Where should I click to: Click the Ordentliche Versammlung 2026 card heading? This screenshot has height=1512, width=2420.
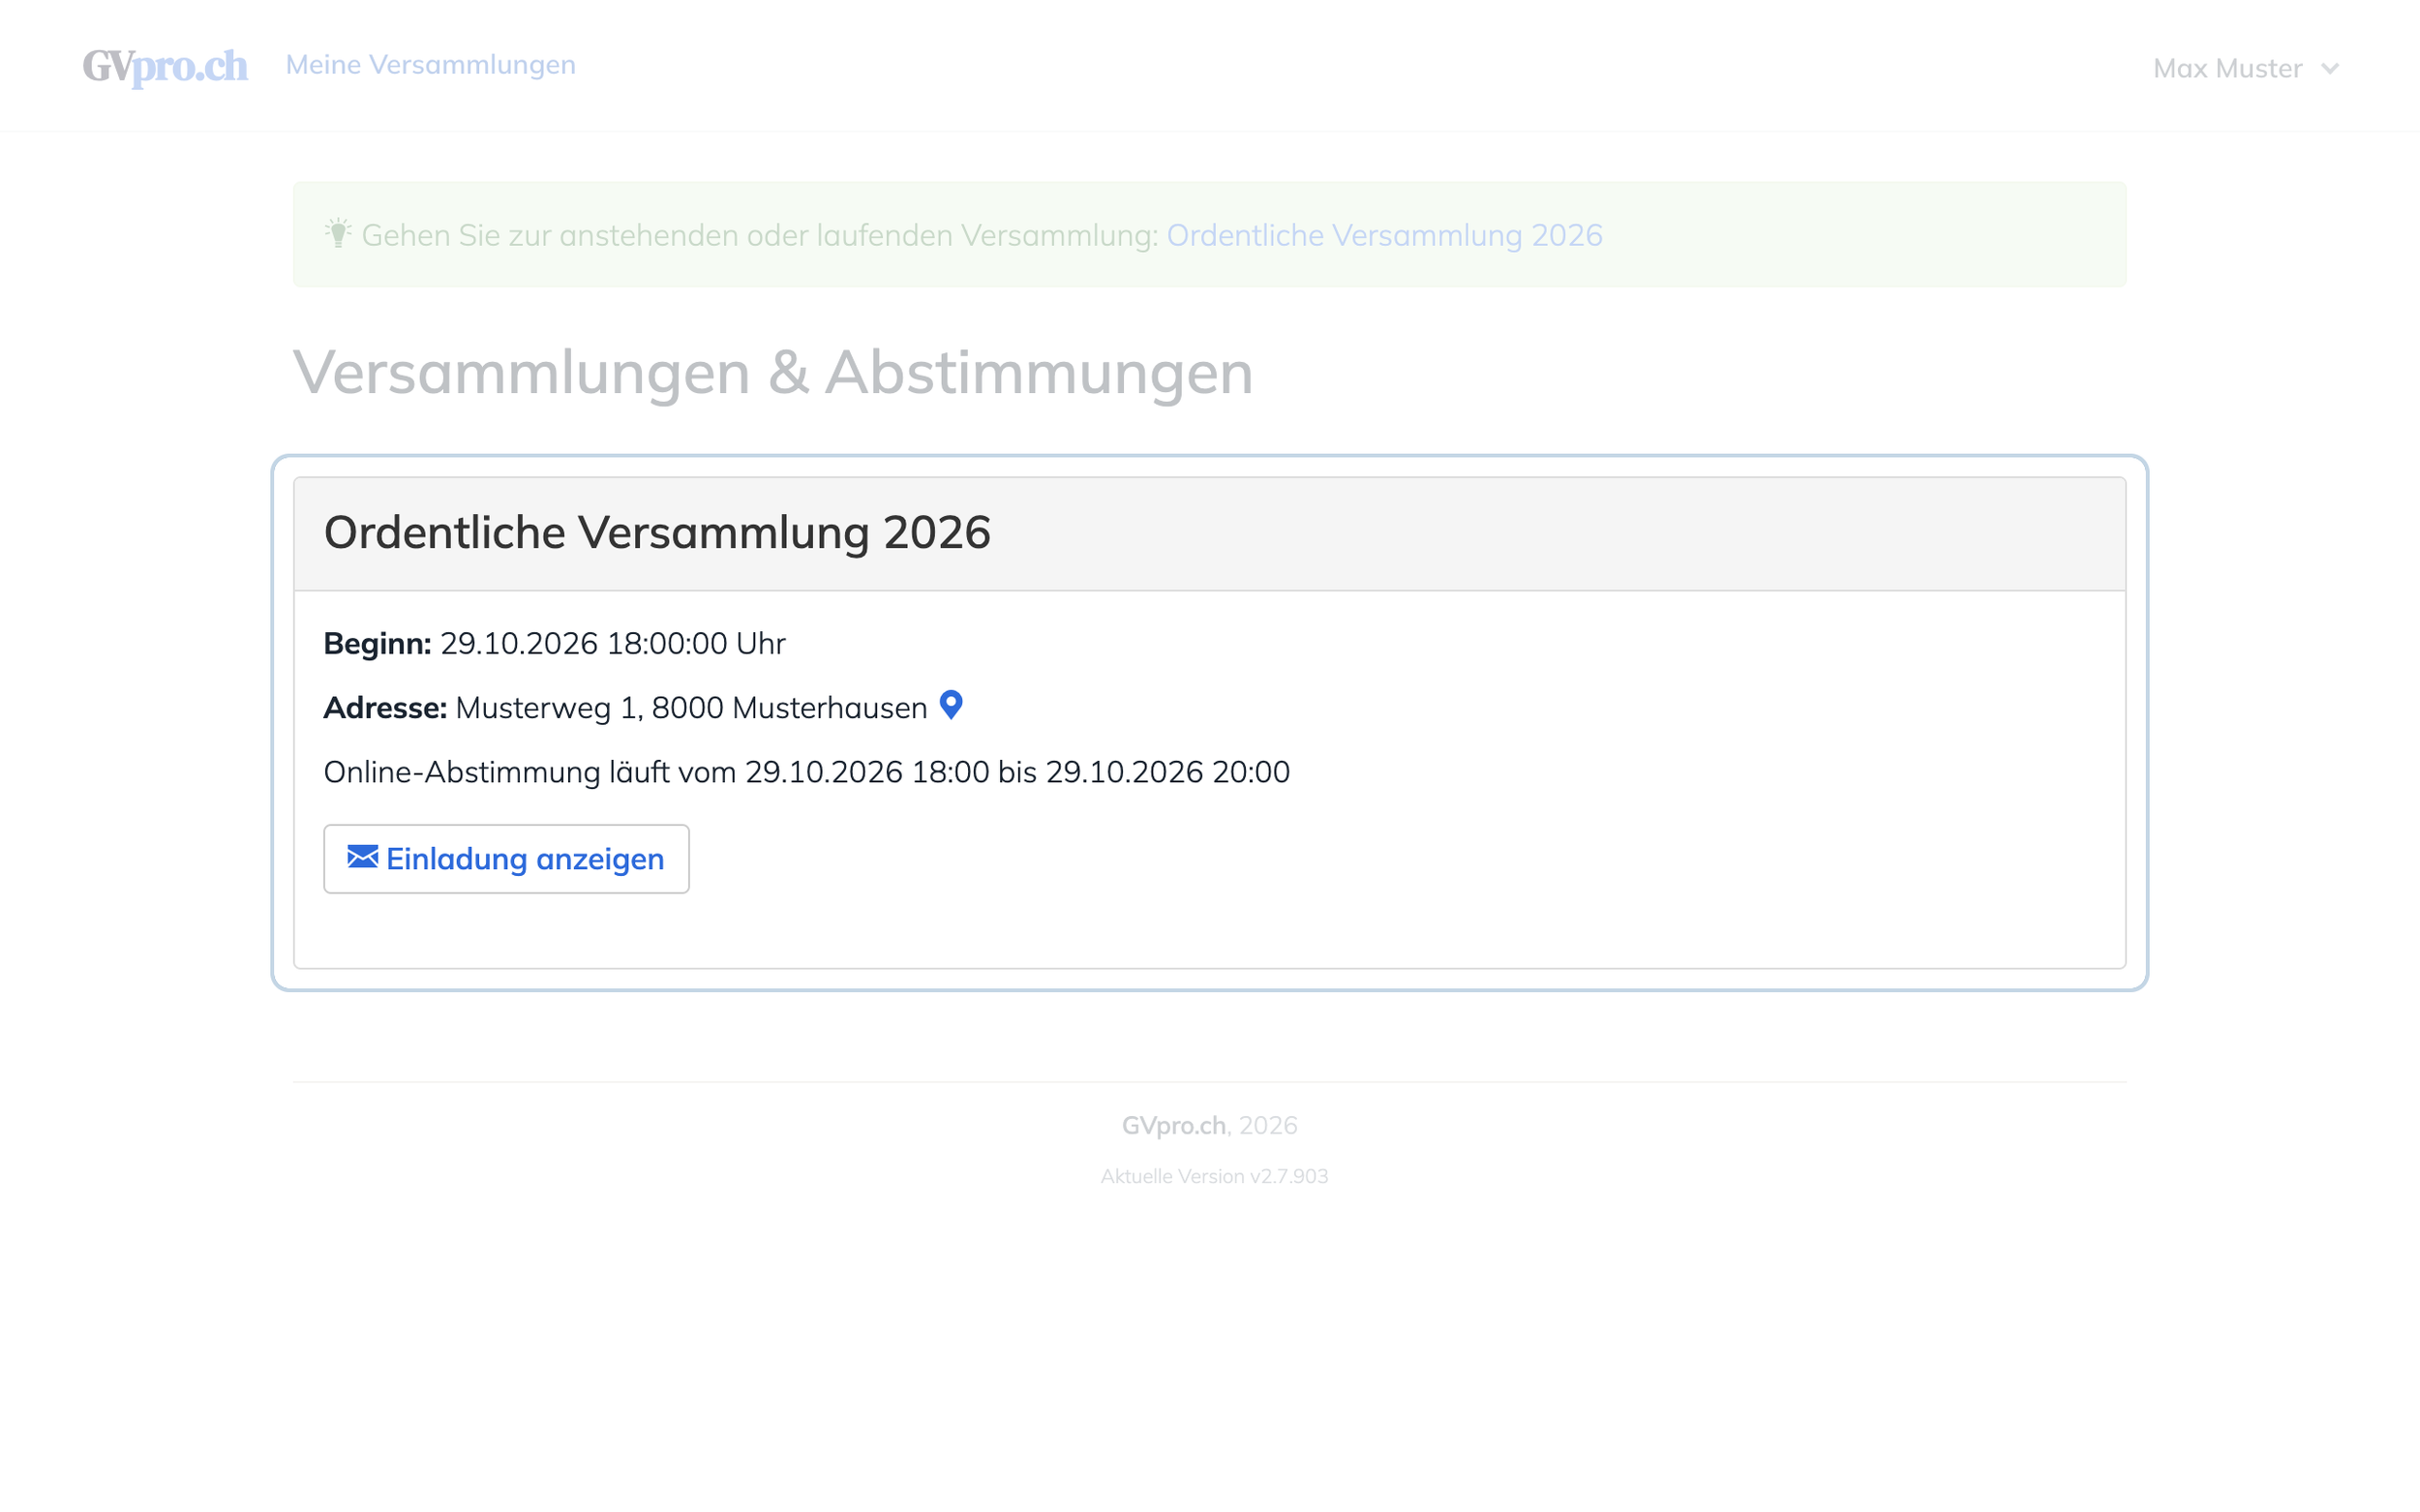[657, 532]
